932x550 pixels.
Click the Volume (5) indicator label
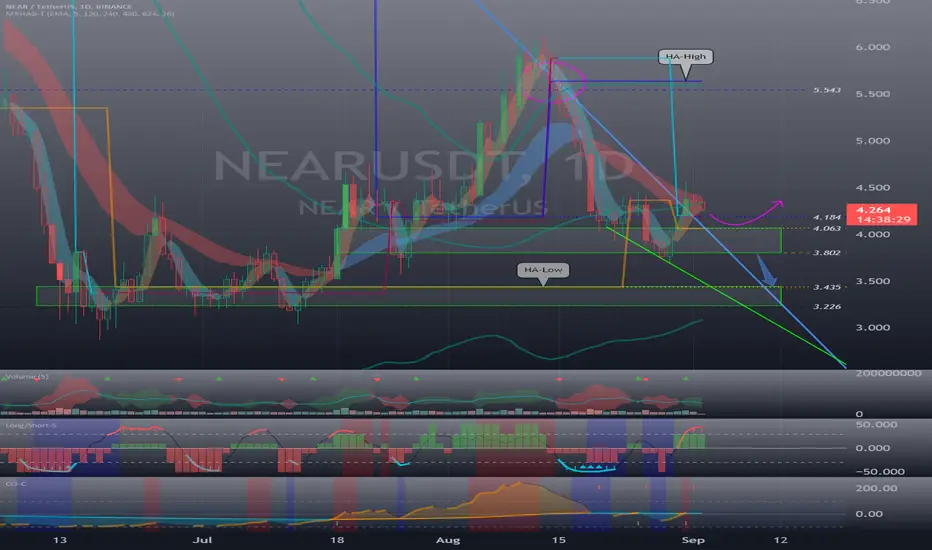27,377
